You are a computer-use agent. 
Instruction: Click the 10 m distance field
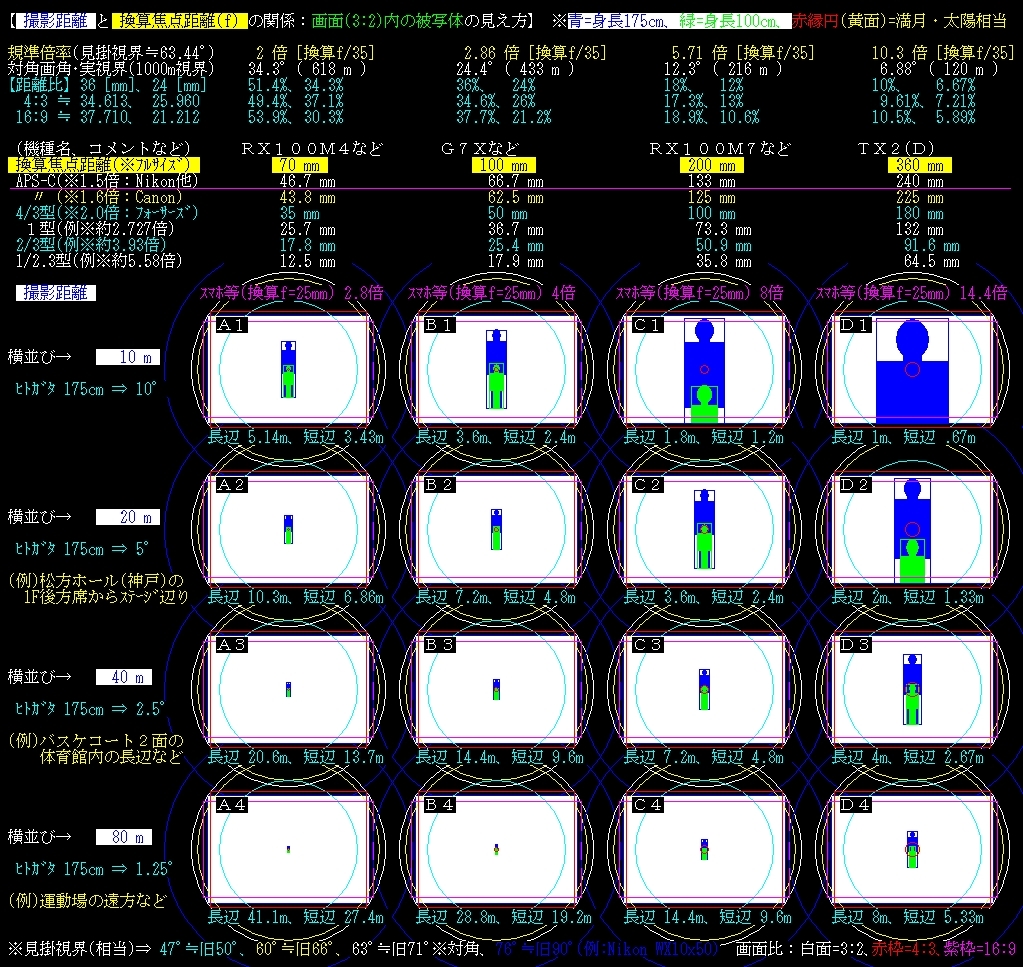(x=128, y=357)
